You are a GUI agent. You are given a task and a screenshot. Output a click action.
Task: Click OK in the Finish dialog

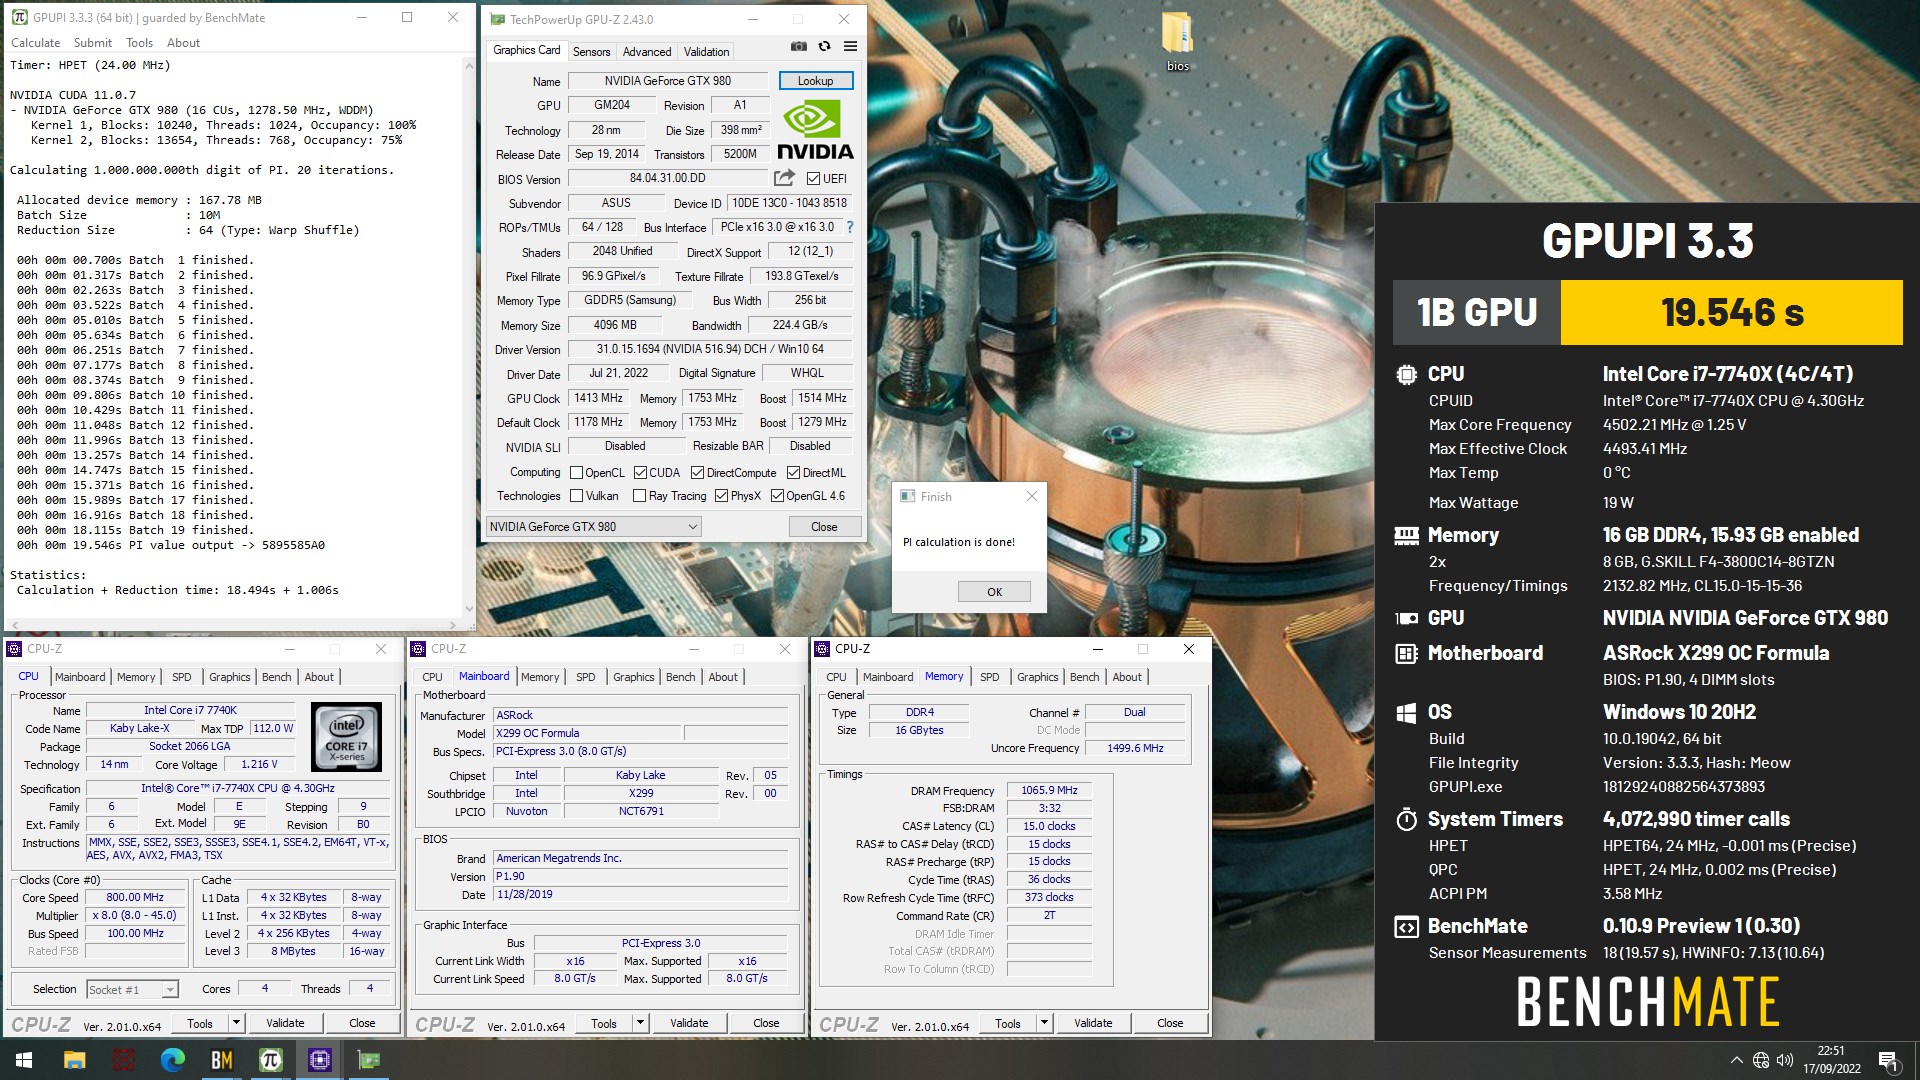994,592
